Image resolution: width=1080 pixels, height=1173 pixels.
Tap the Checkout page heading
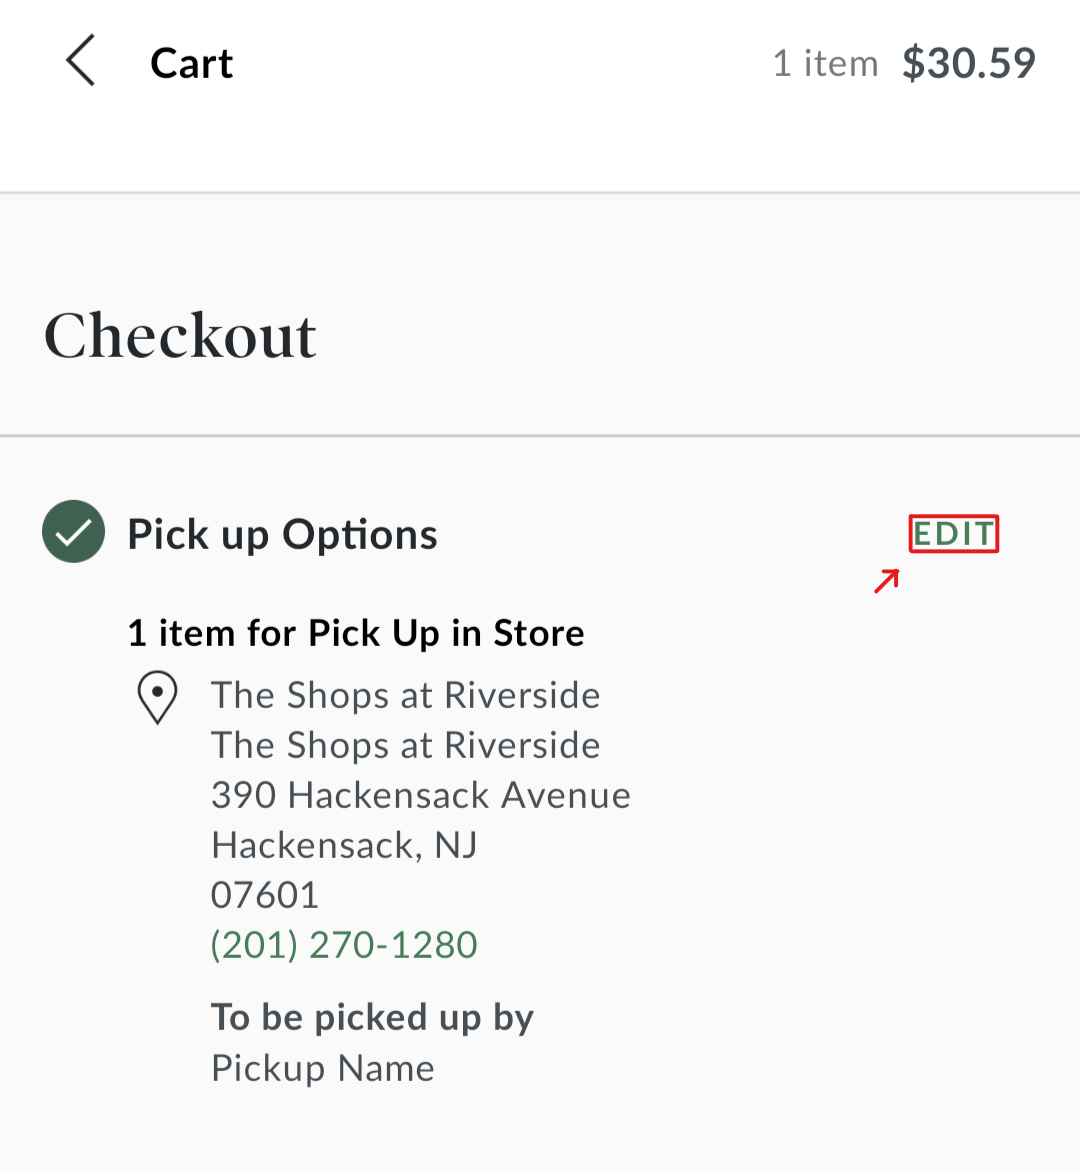coord(180,336)
